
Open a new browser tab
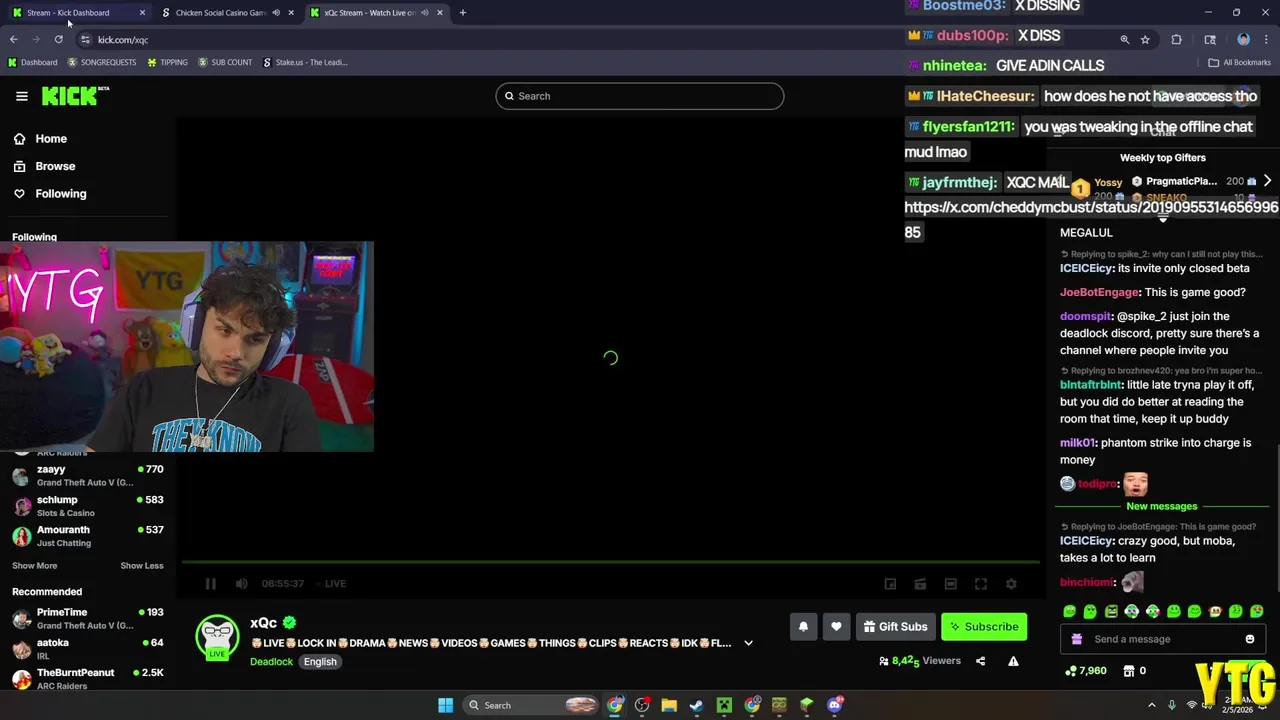pos(462,13)
